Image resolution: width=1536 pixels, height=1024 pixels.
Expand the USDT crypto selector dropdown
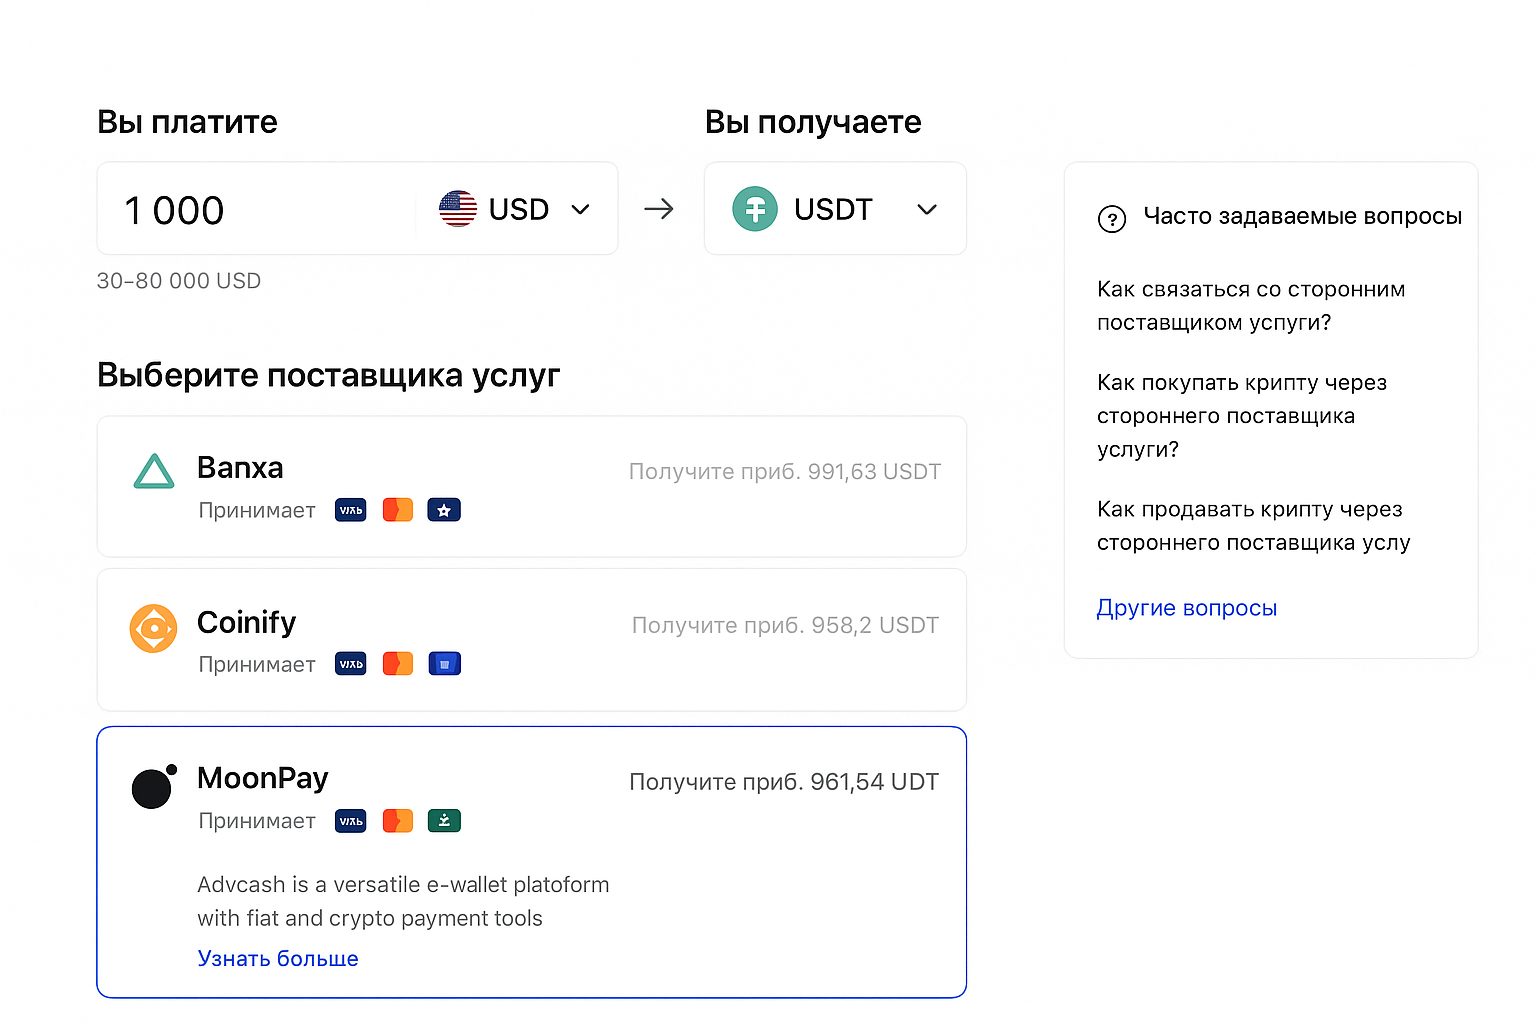tap(927, 209)
